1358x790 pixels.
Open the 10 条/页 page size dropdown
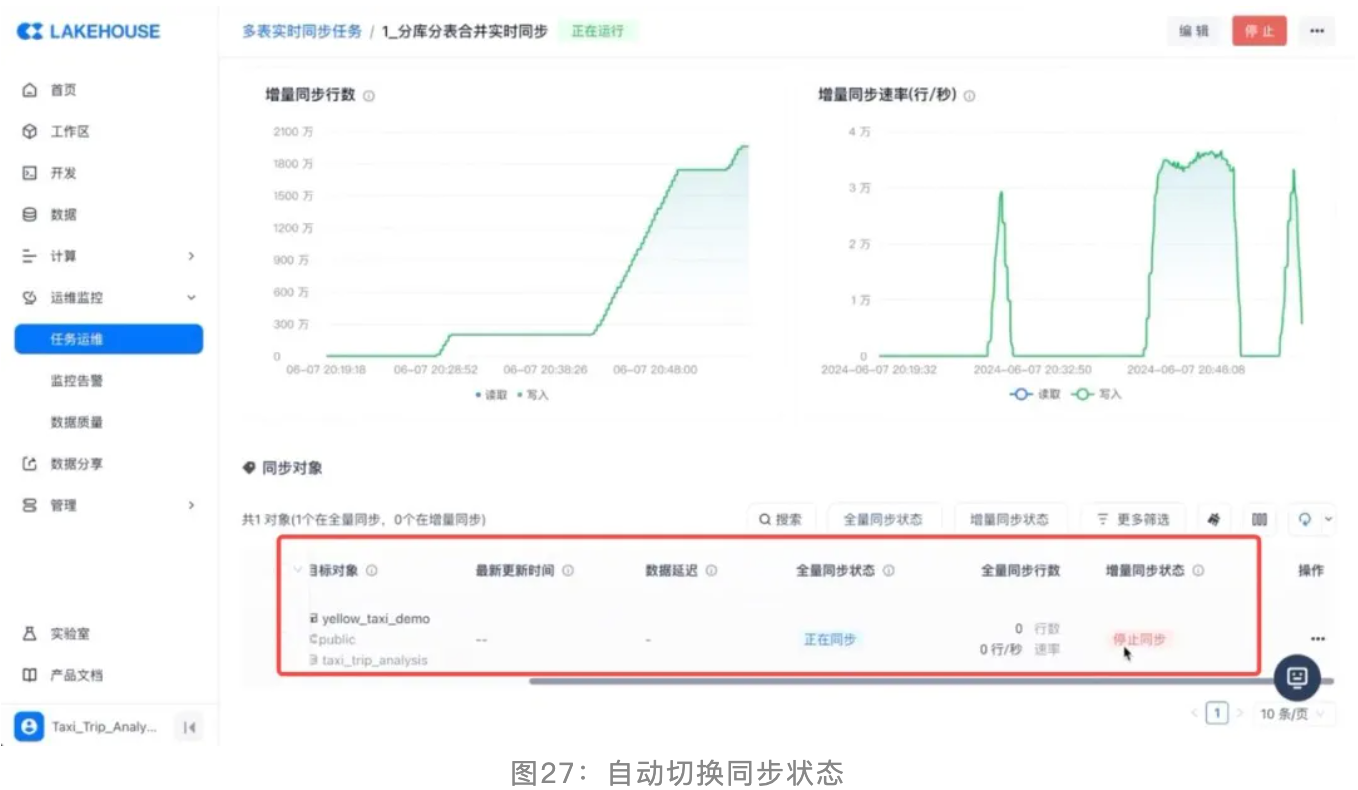(x=1296, y=714)
